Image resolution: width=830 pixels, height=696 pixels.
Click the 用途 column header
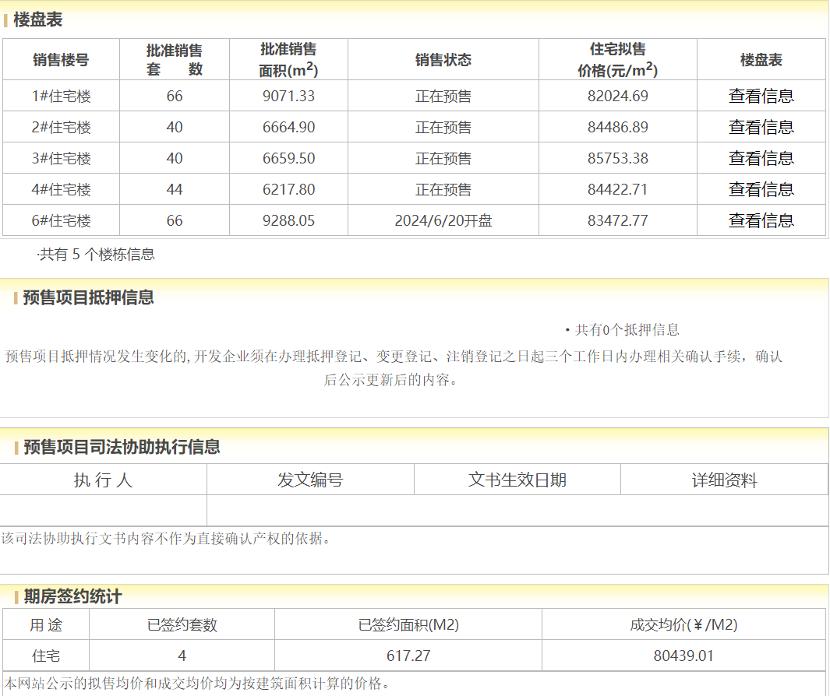coord(46,625)
